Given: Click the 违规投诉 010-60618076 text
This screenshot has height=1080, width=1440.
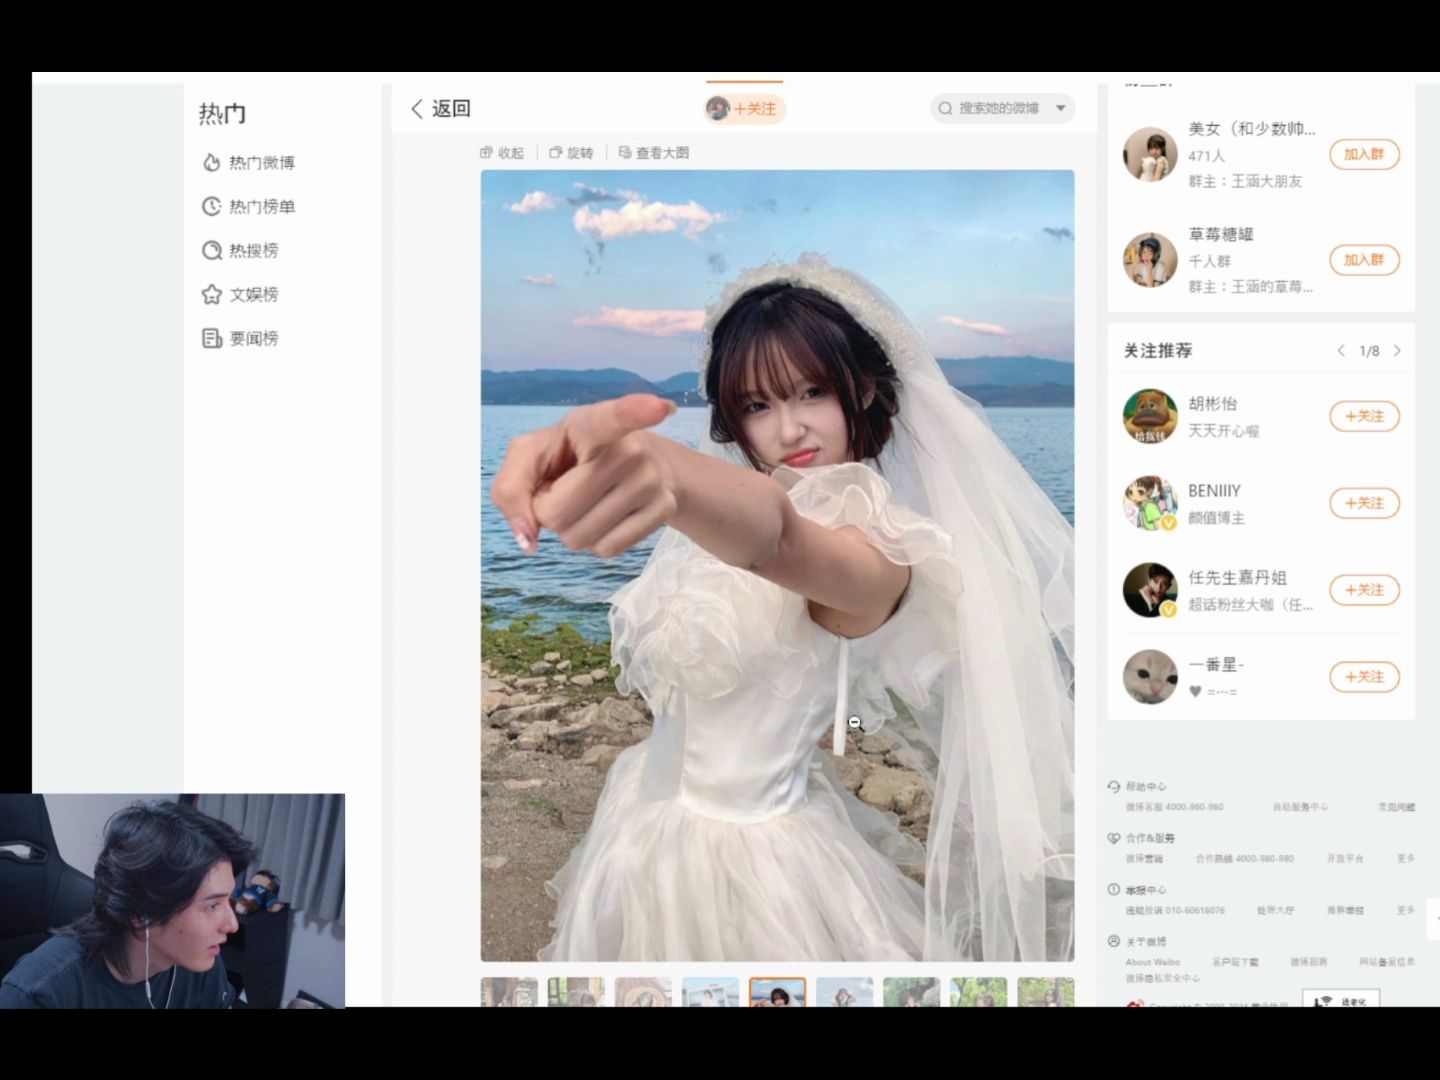Looking at the screenshot, I should click(x=1176, y=911).
